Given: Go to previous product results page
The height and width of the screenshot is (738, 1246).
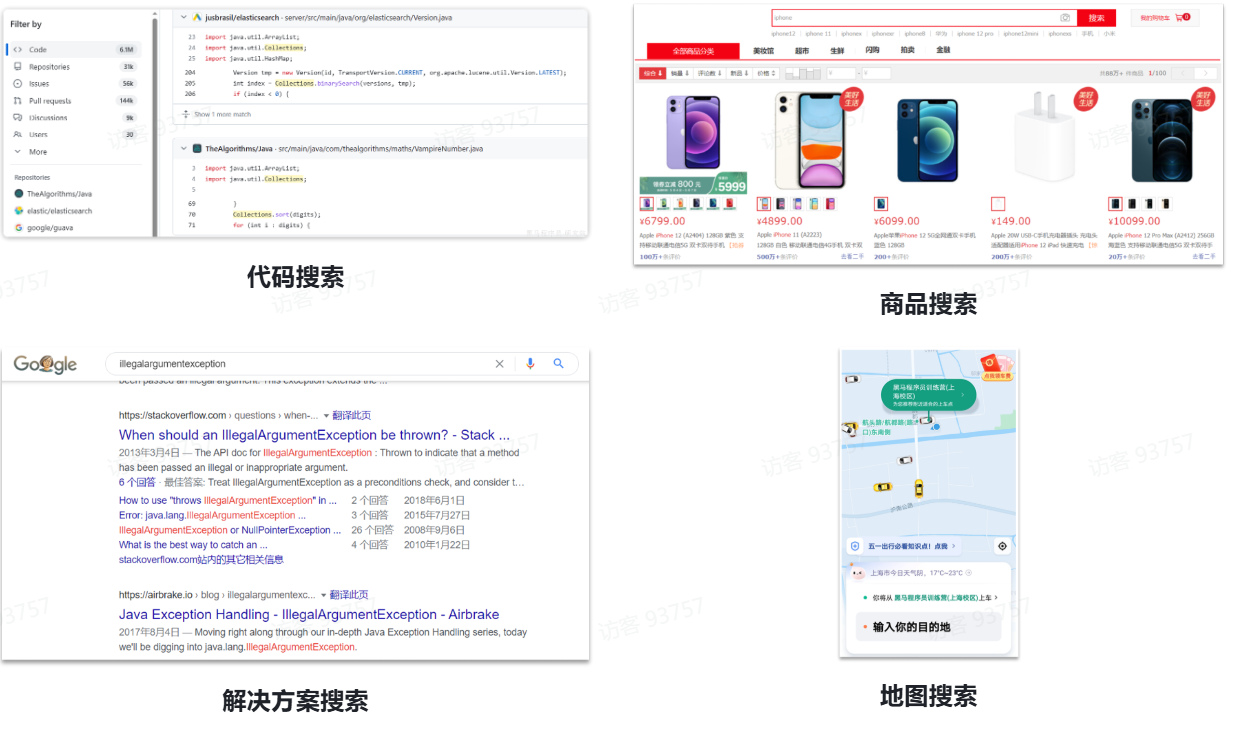Looking at the screenshot, I should coord(1184,73).
